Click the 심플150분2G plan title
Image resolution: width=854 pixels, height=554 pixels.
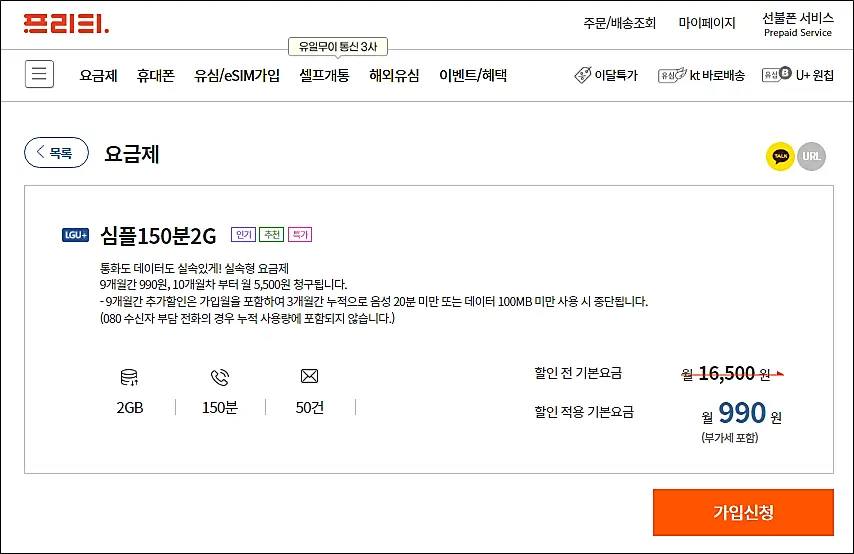point(158,235)
